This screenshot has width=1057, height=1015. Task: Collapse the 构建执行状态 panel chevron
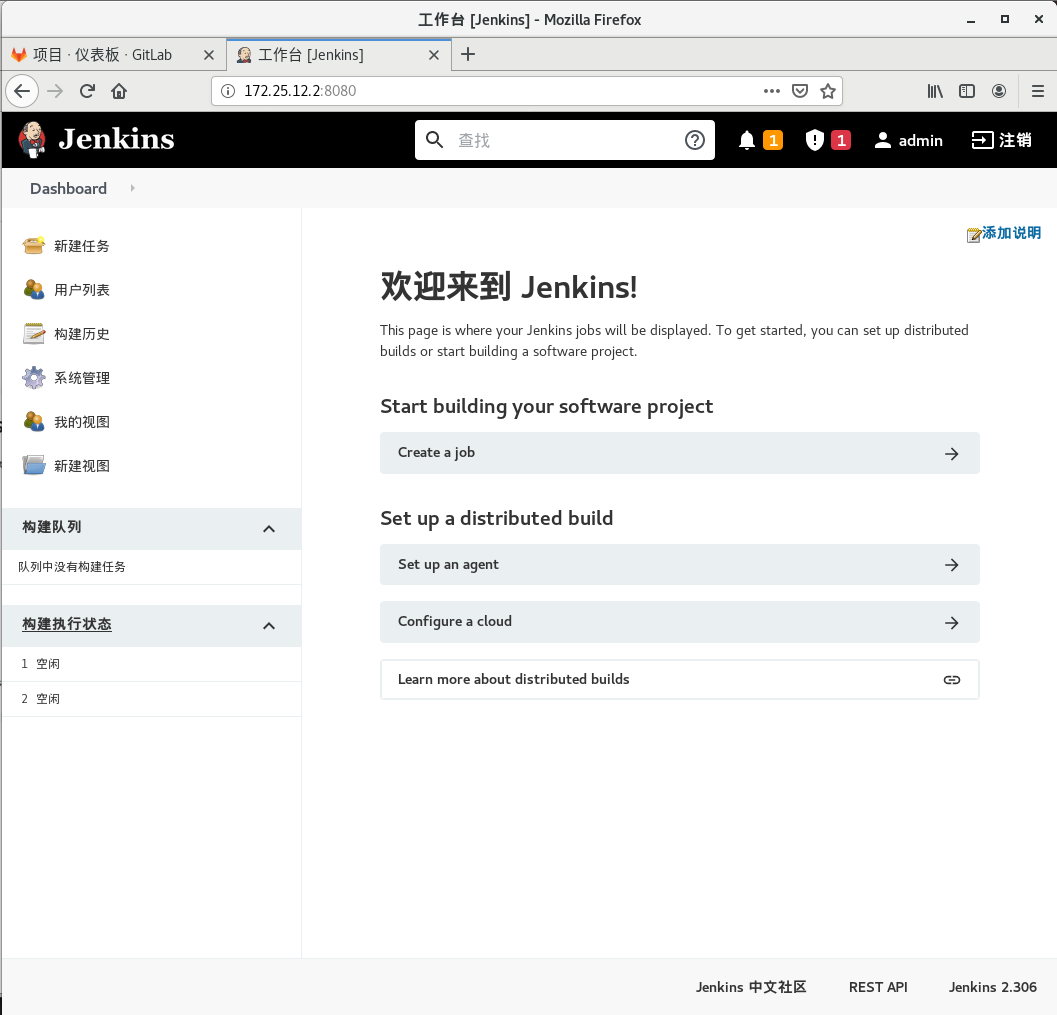click(269, 625)
